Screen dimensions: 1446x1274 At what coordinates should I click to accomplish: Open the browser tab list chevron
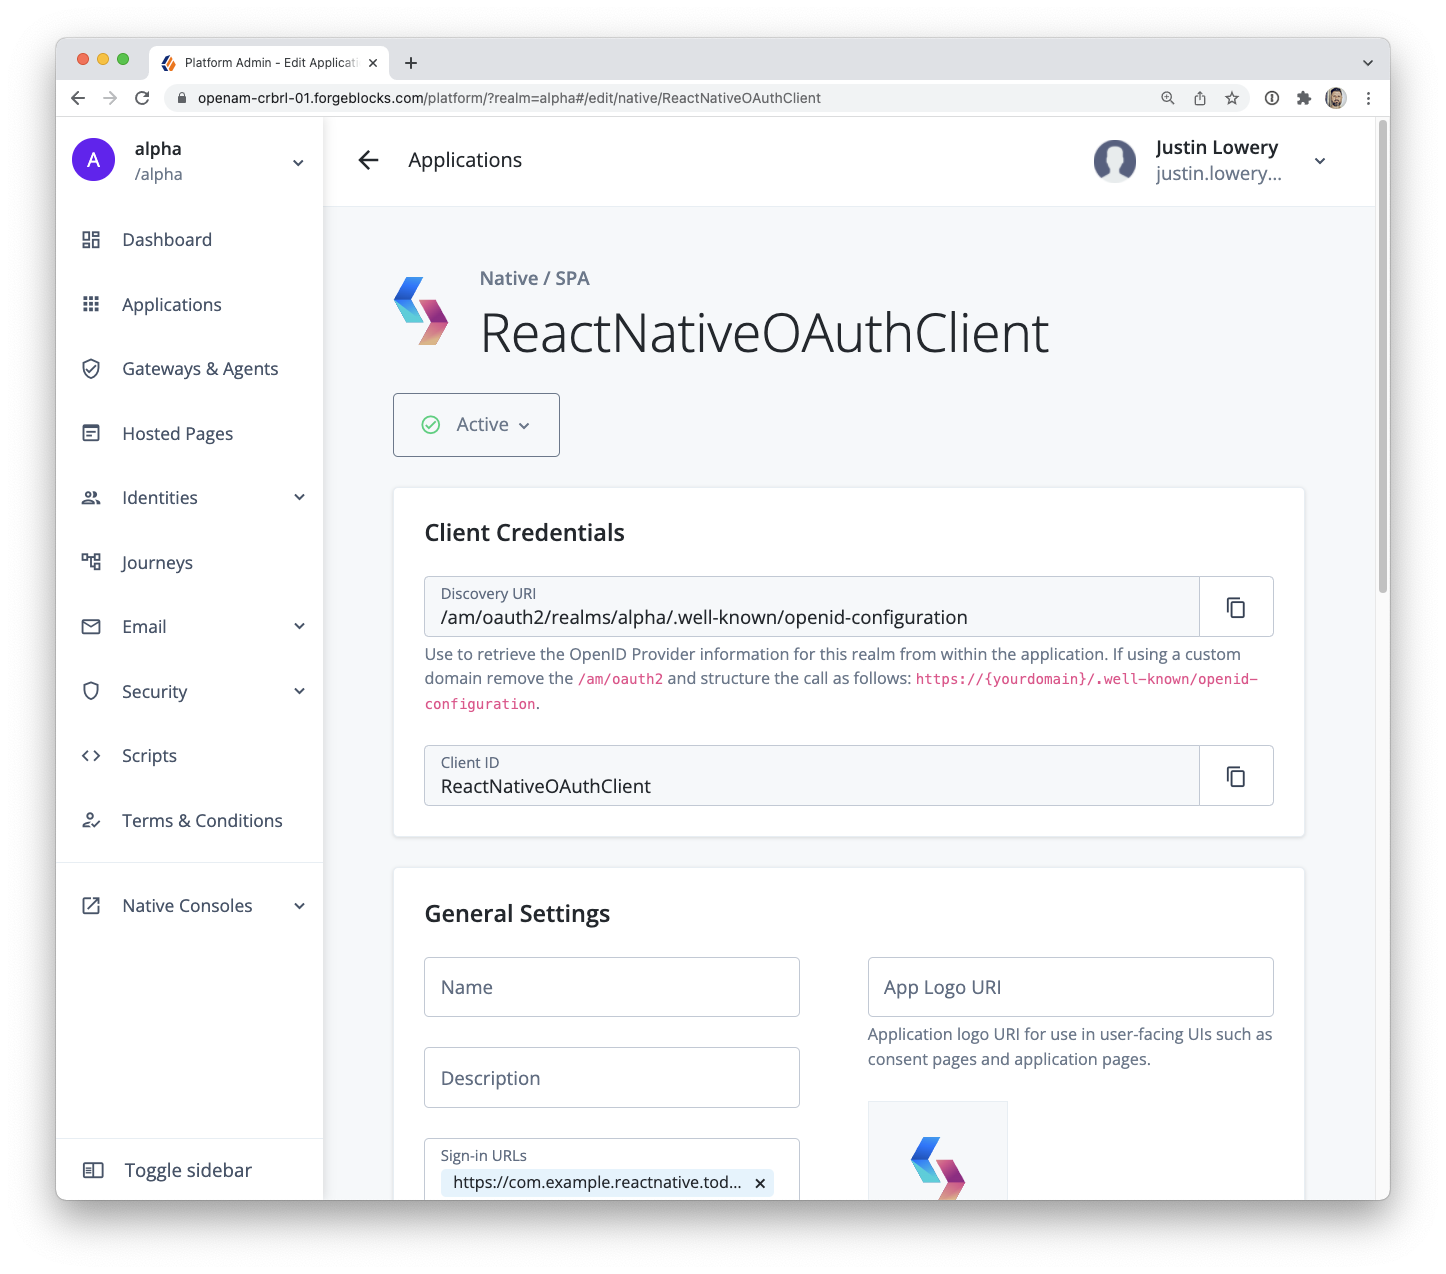1368,63
